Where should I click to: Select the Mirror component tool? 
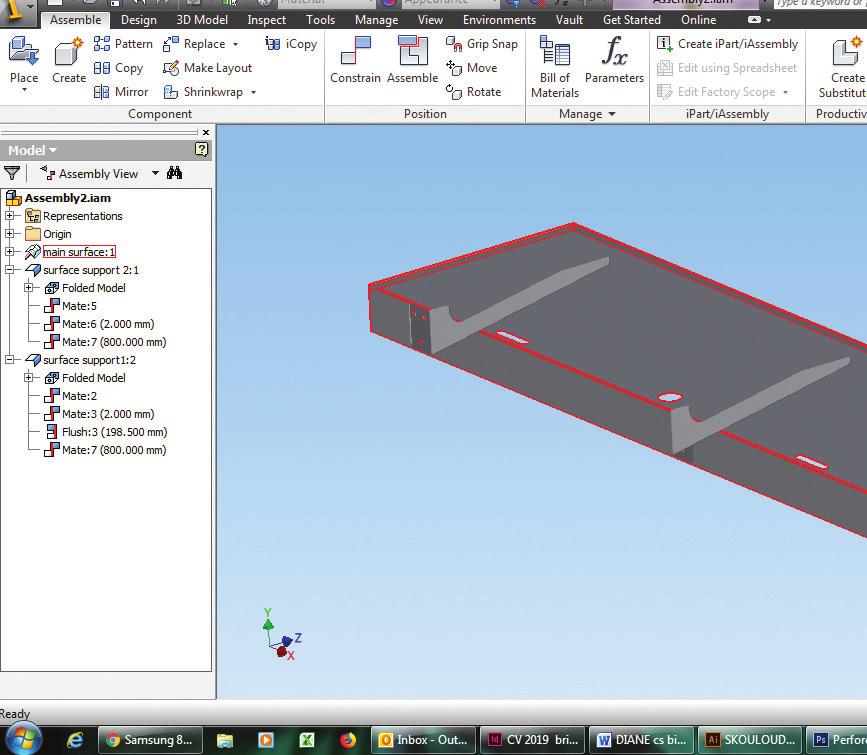pyautogui.click(x=121, y=92)
